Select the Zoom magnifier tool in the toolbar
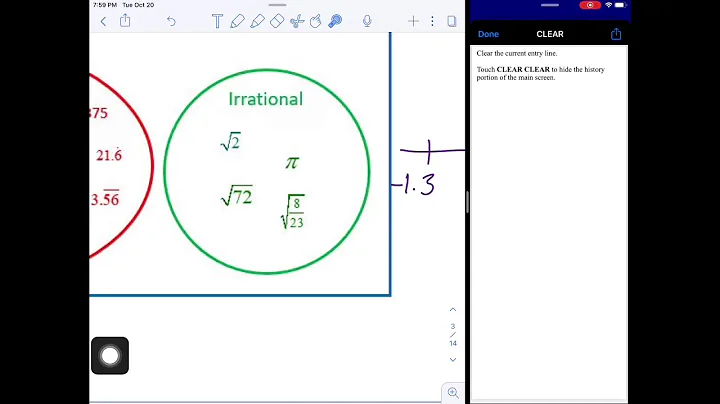 (335, 21)
